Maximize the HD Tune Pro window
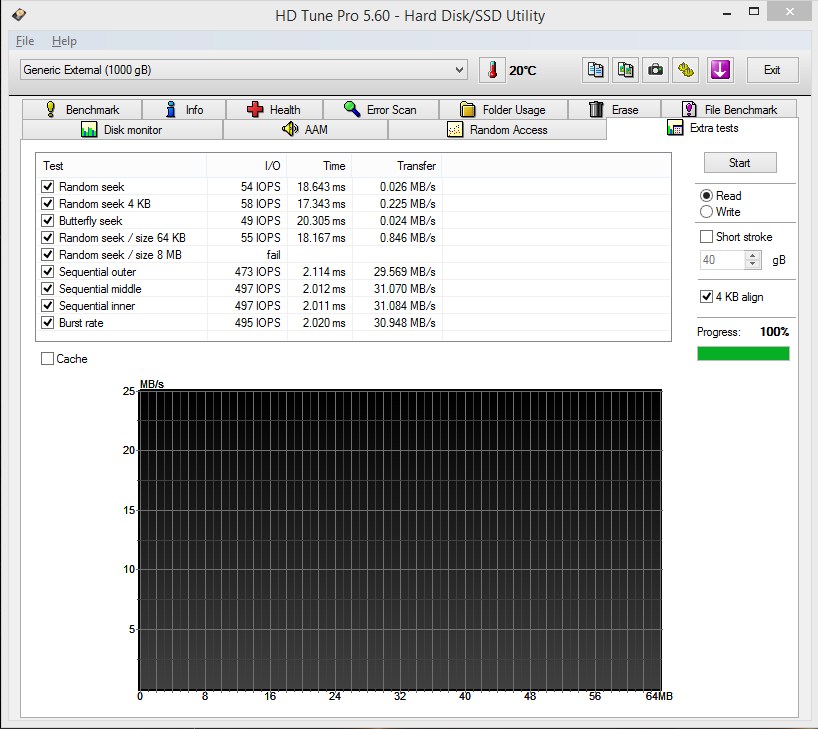 click(754, 11)
